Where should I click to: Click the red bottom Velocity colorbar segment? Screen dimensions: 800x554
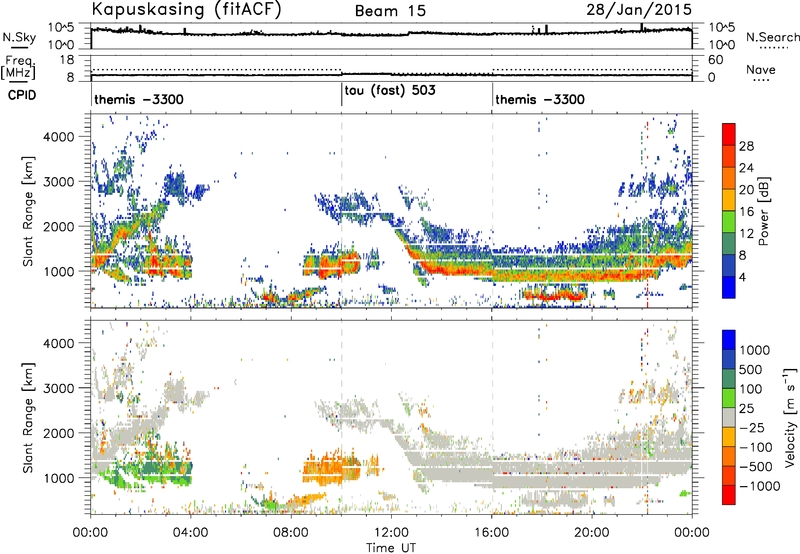click(729, 494)
